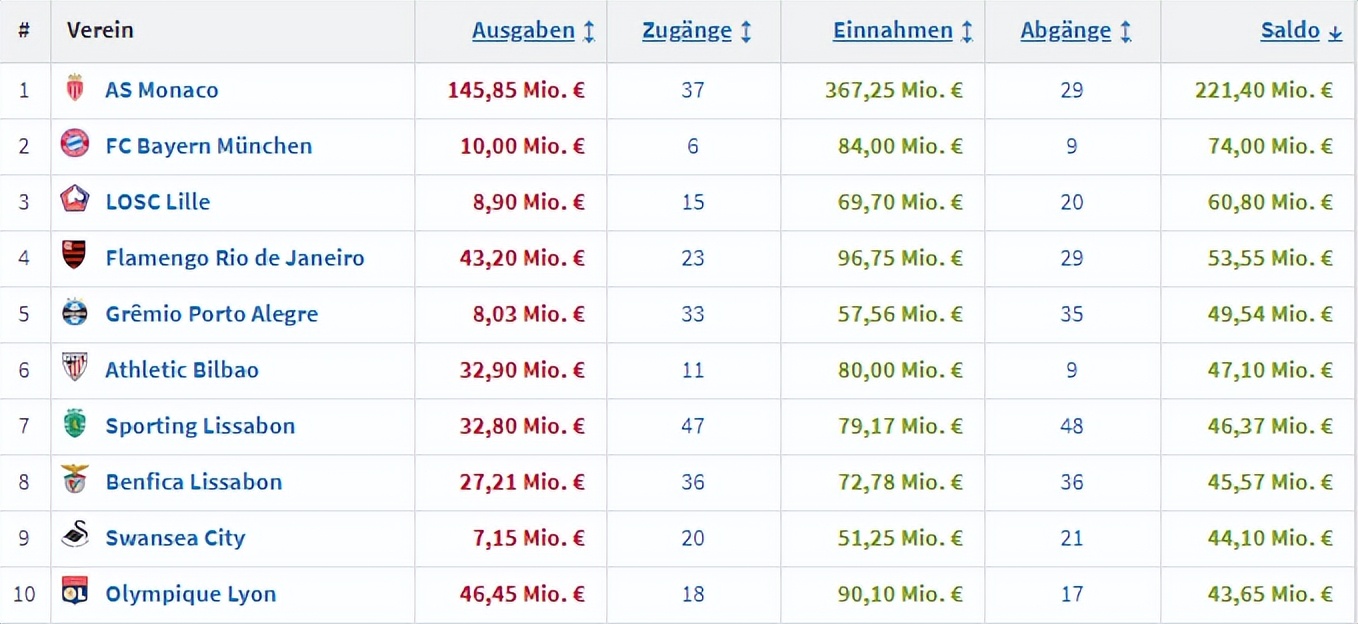
Task: Toggle Saldo descending sort arrow
Action: click(1335, 32)
